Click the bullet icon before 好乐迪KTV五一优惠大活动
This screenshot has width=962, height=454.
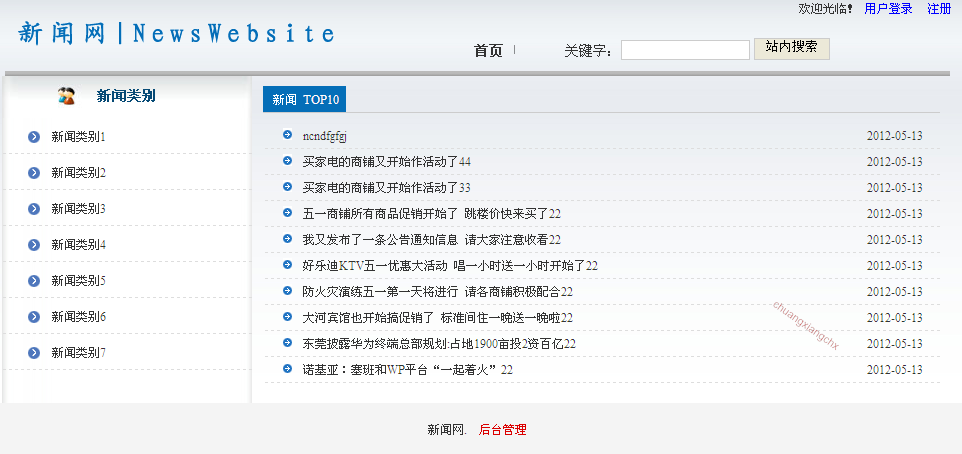pos(287,264)
